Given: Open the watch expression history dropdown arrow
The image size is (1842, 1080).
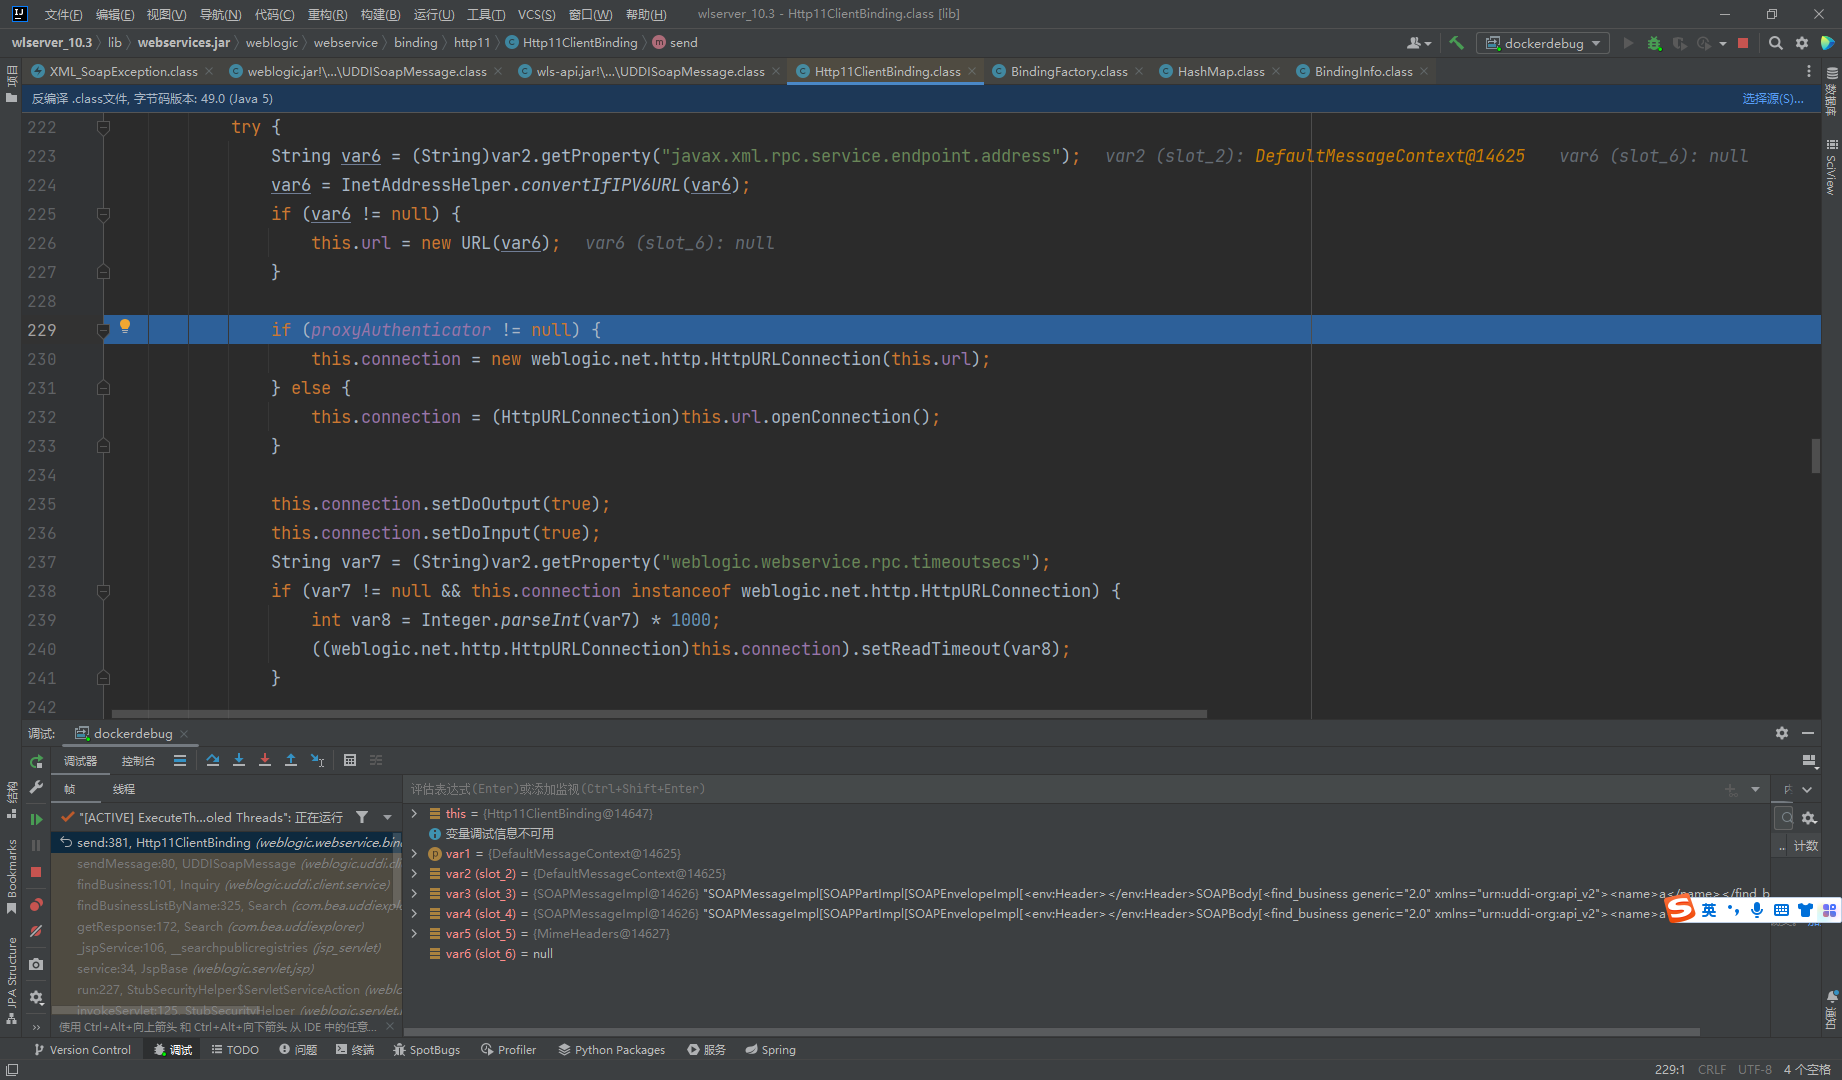Looking at the screenshot, I should pos(1755,789).
